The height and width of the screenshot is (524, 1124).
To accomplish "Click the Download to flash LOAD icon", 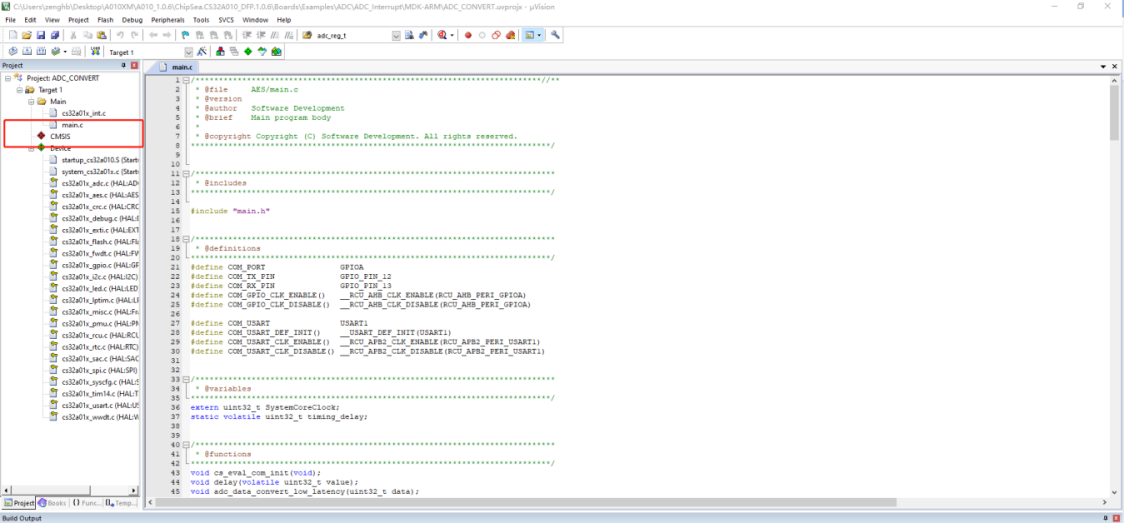I will tap(94, 52).
